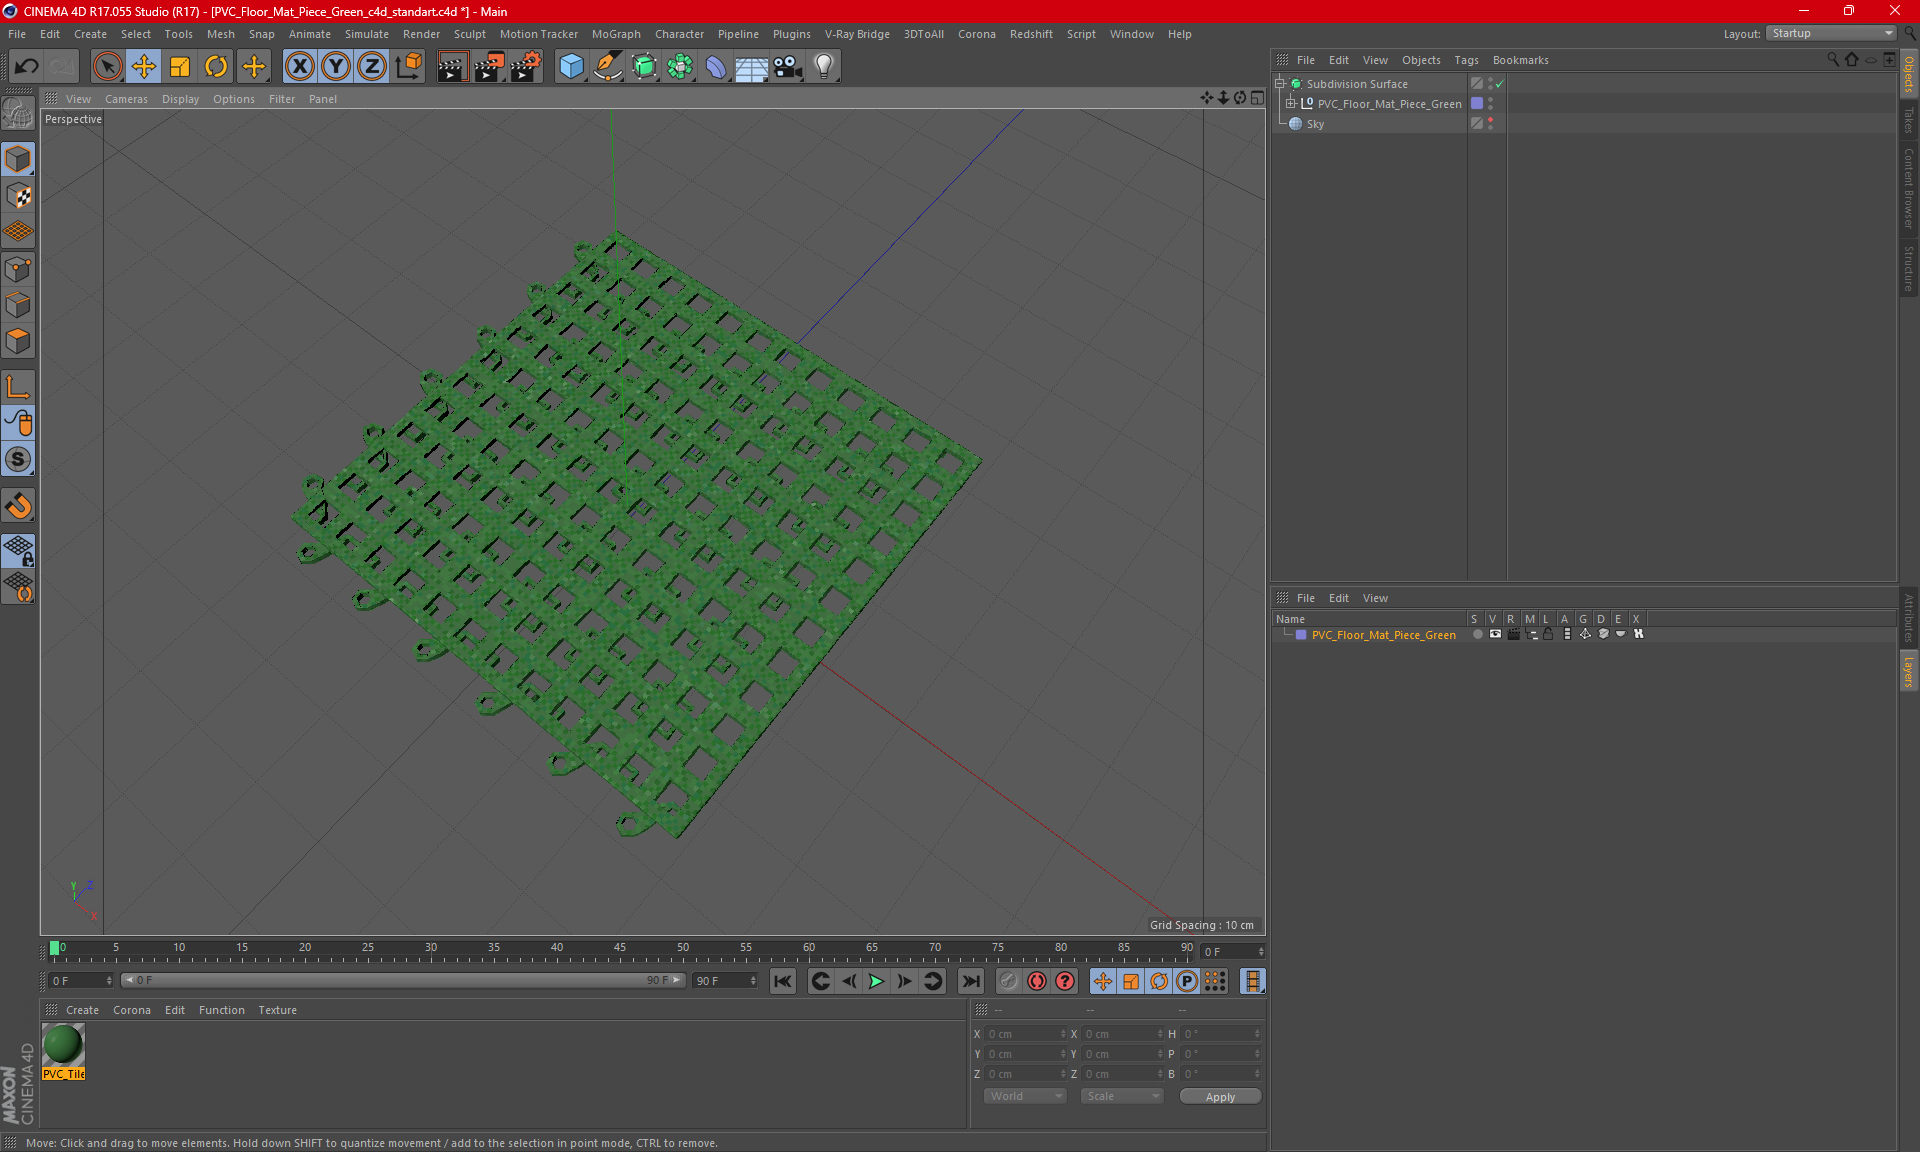Select the Sky object
Image resolution: width=1920 pixels, height=1152 pixels.
1315,124
